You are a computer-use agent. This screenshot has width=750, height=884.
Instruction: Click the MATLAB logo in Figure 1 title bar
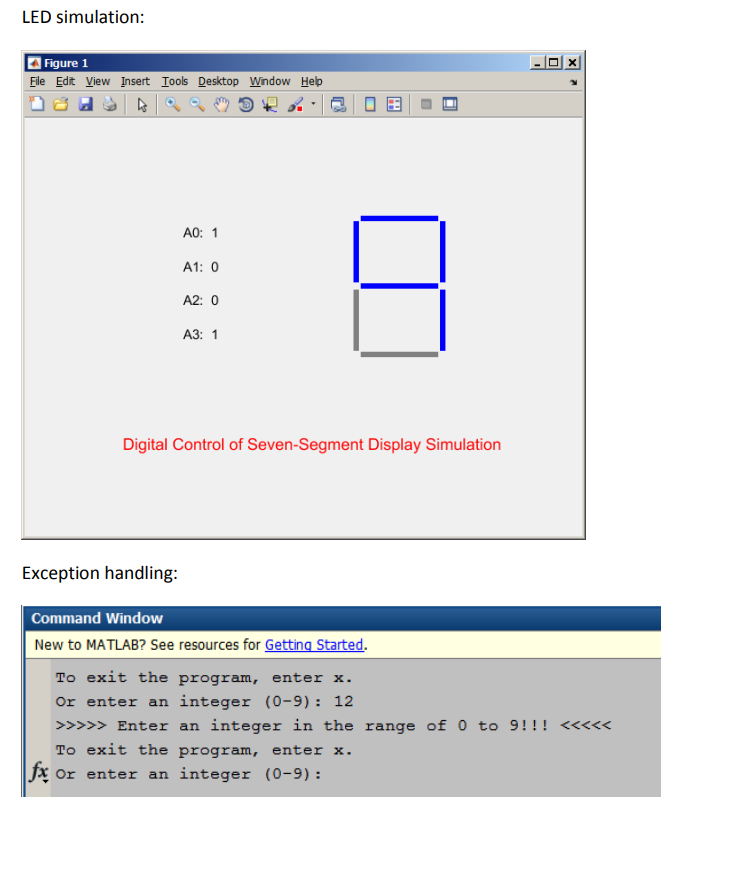34,63
